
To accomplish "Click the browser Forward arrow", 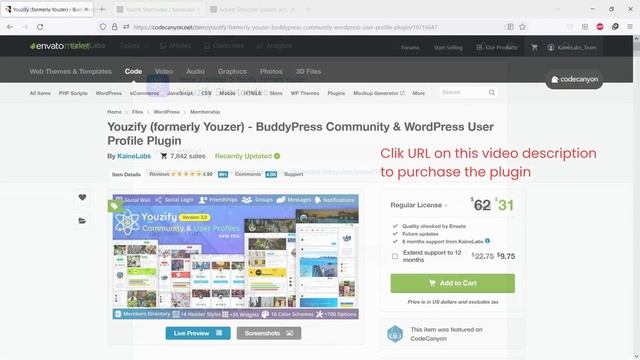I will 25,27.
